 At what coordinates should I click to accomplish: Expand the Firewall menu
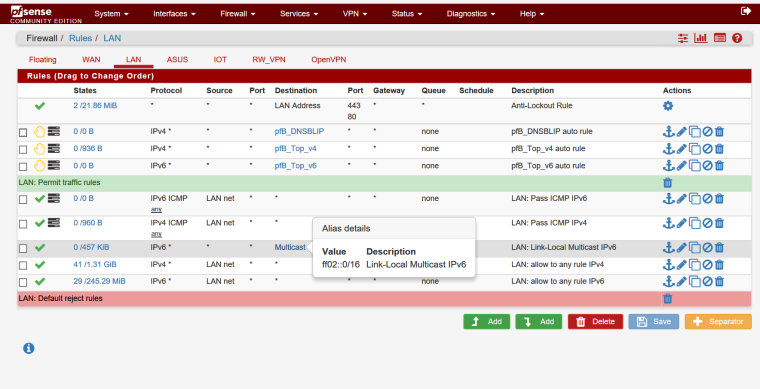point(238,14)
